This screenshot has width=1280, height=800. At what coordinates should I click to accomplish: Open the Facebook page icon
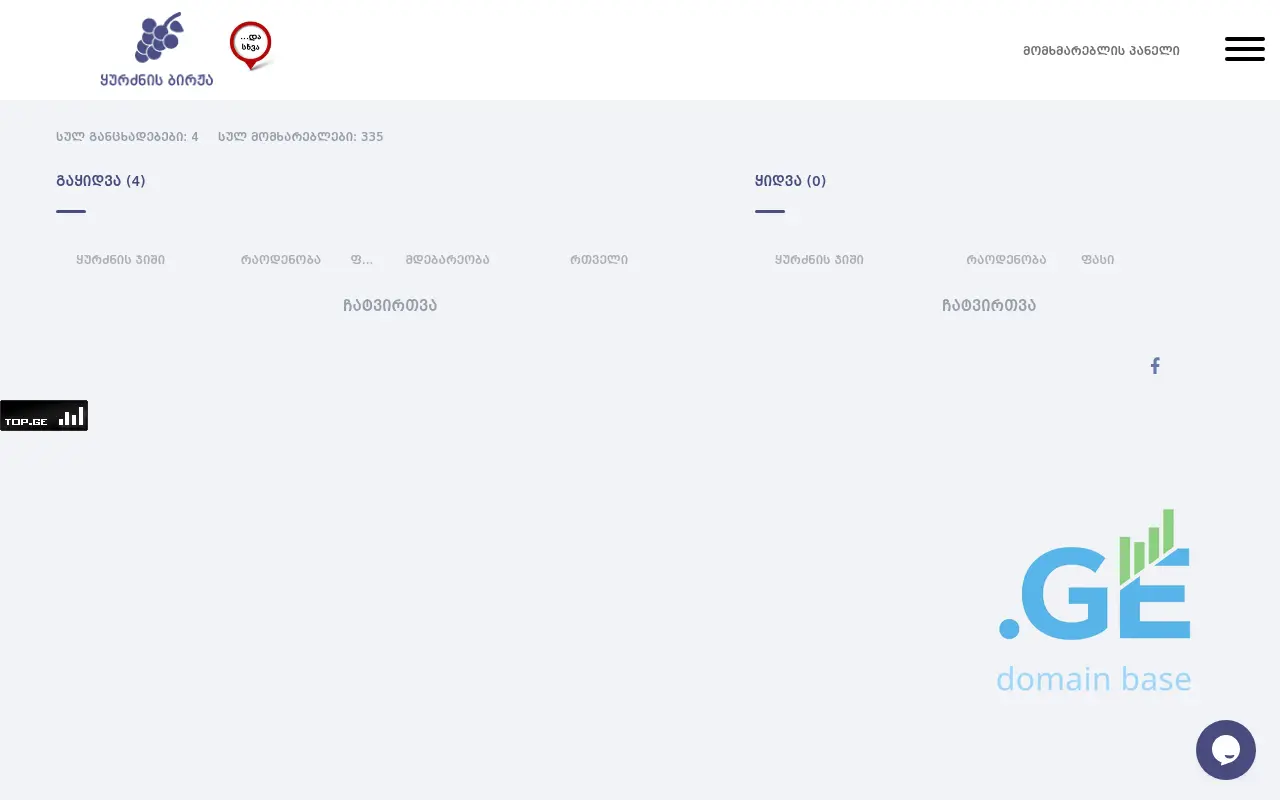[x=1155, y=366]
